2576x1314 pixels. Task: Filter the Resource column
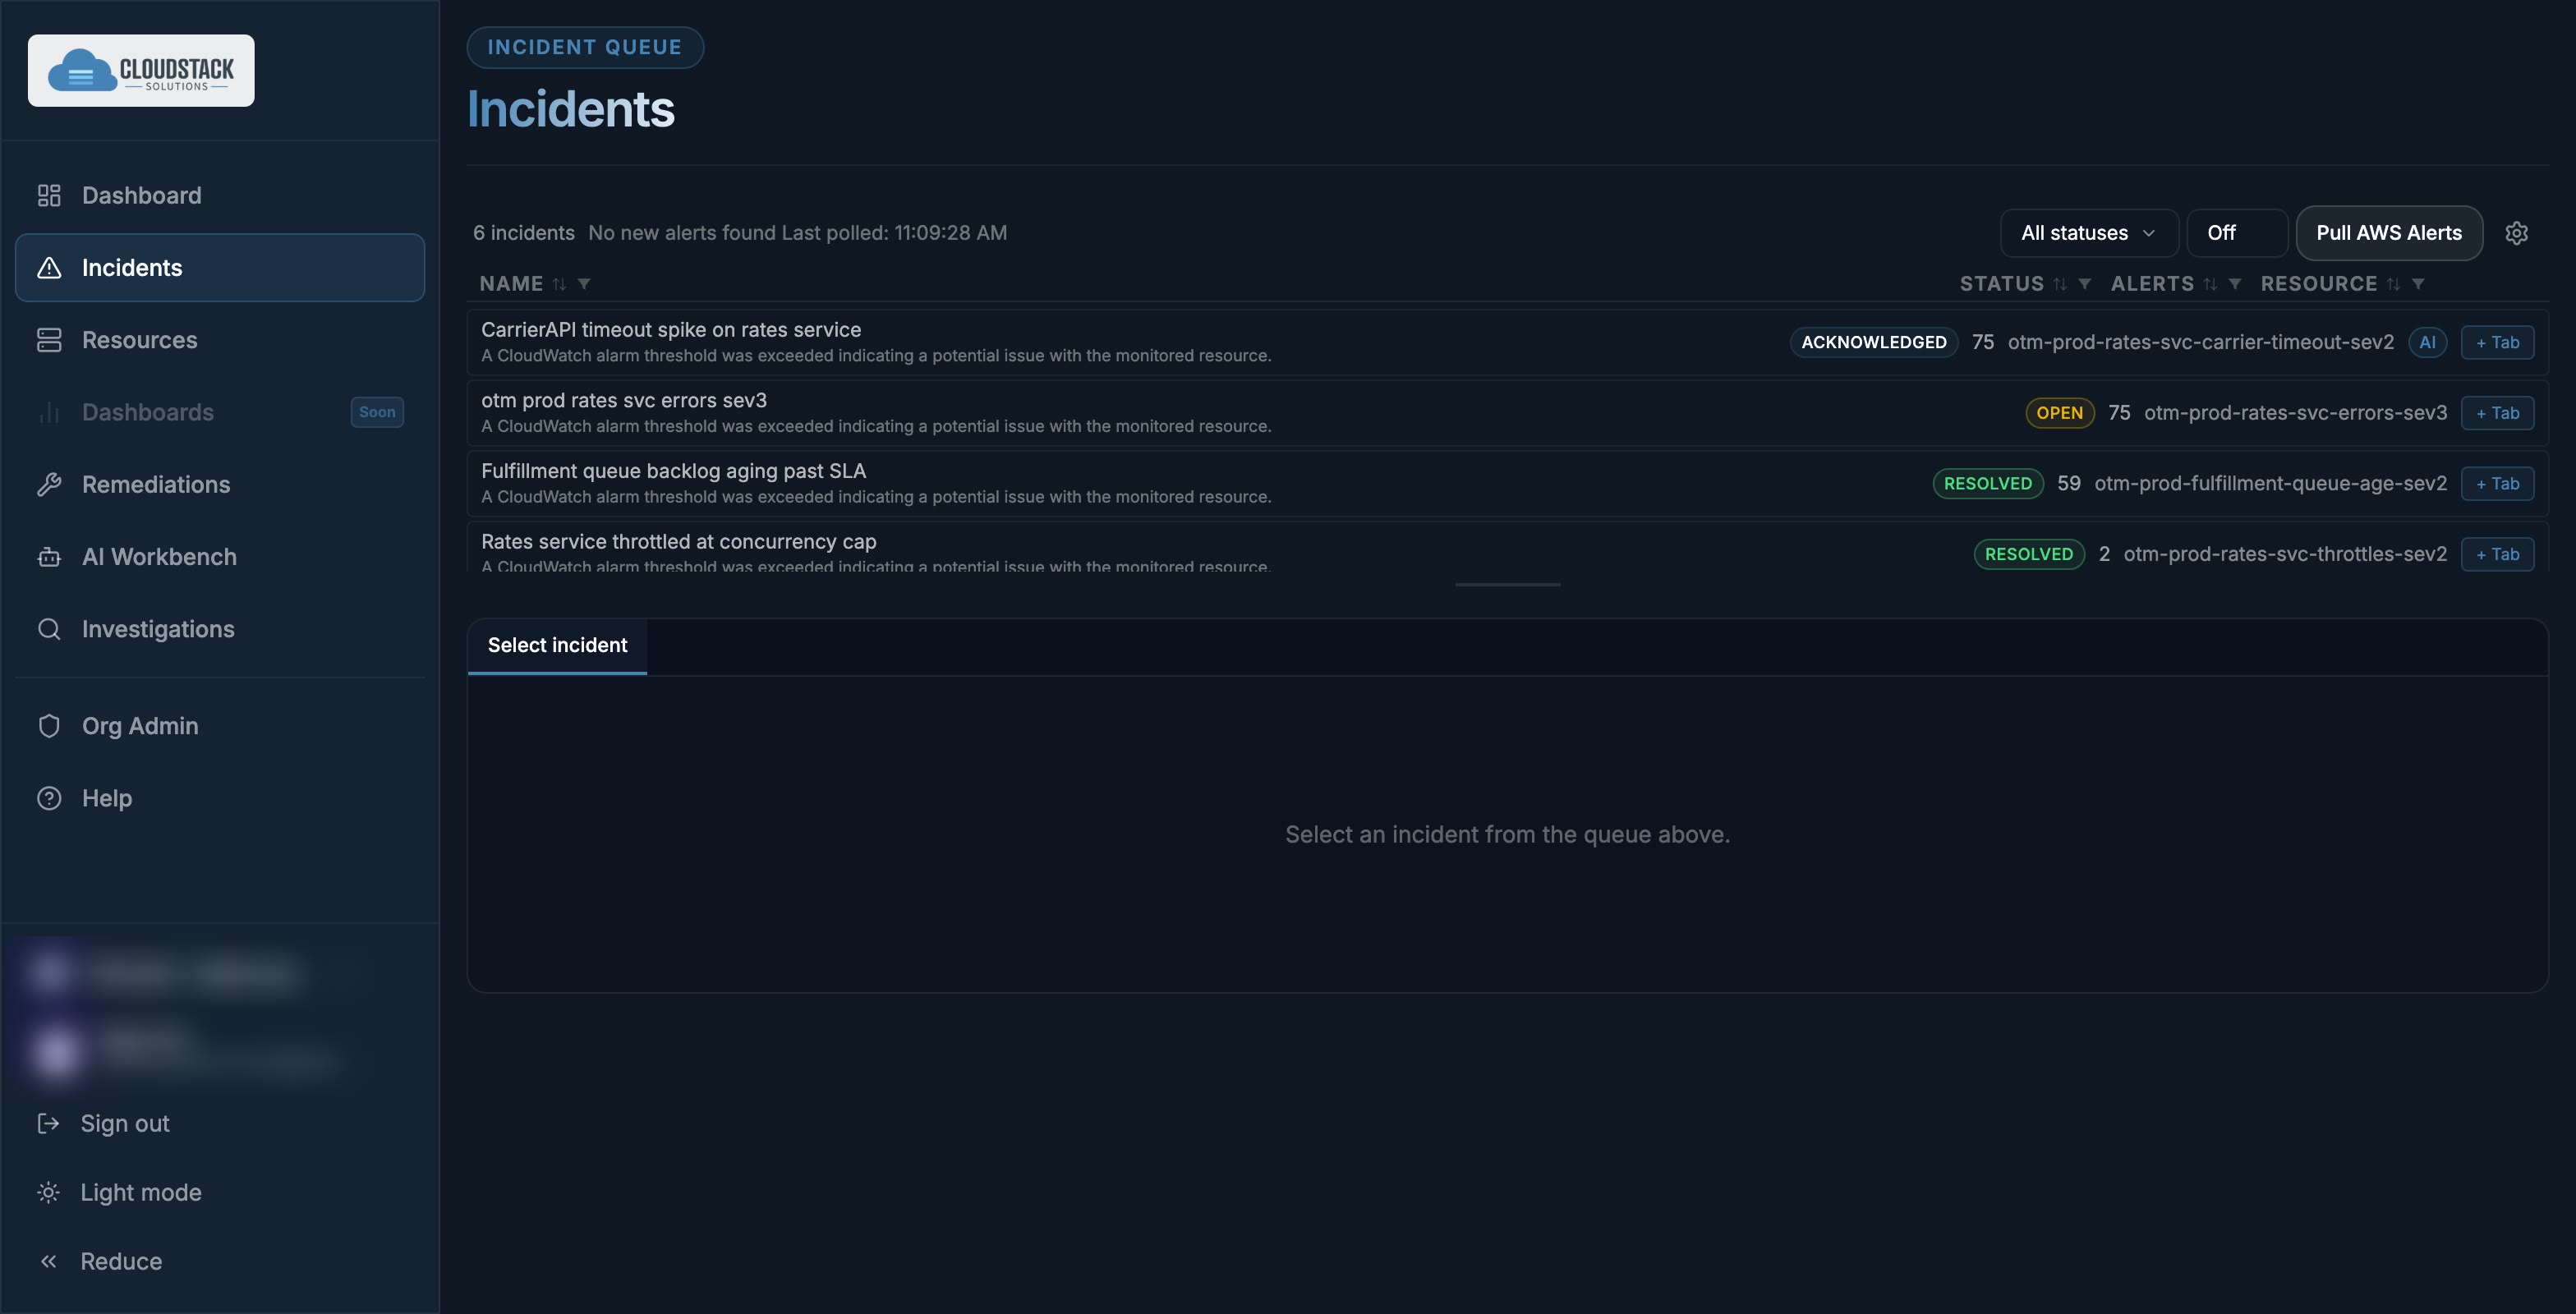tap(2418, 284)
